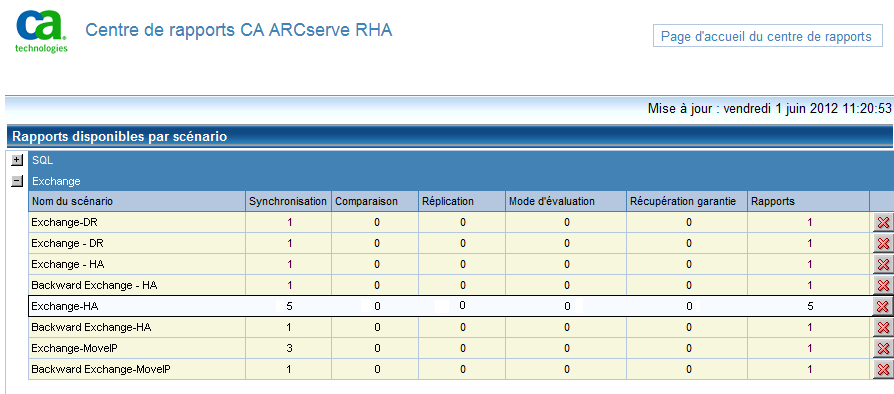Delete reports for the Exchange - DR scenario

883,243
